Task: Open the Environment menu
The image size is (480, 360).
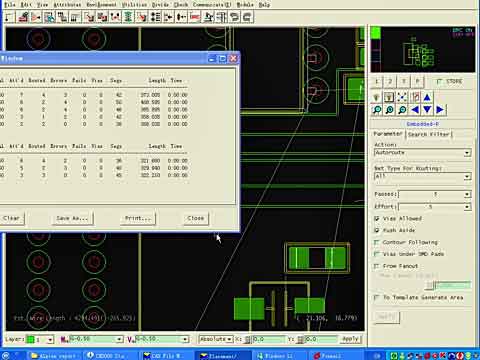Action: [x=101, y=5]
